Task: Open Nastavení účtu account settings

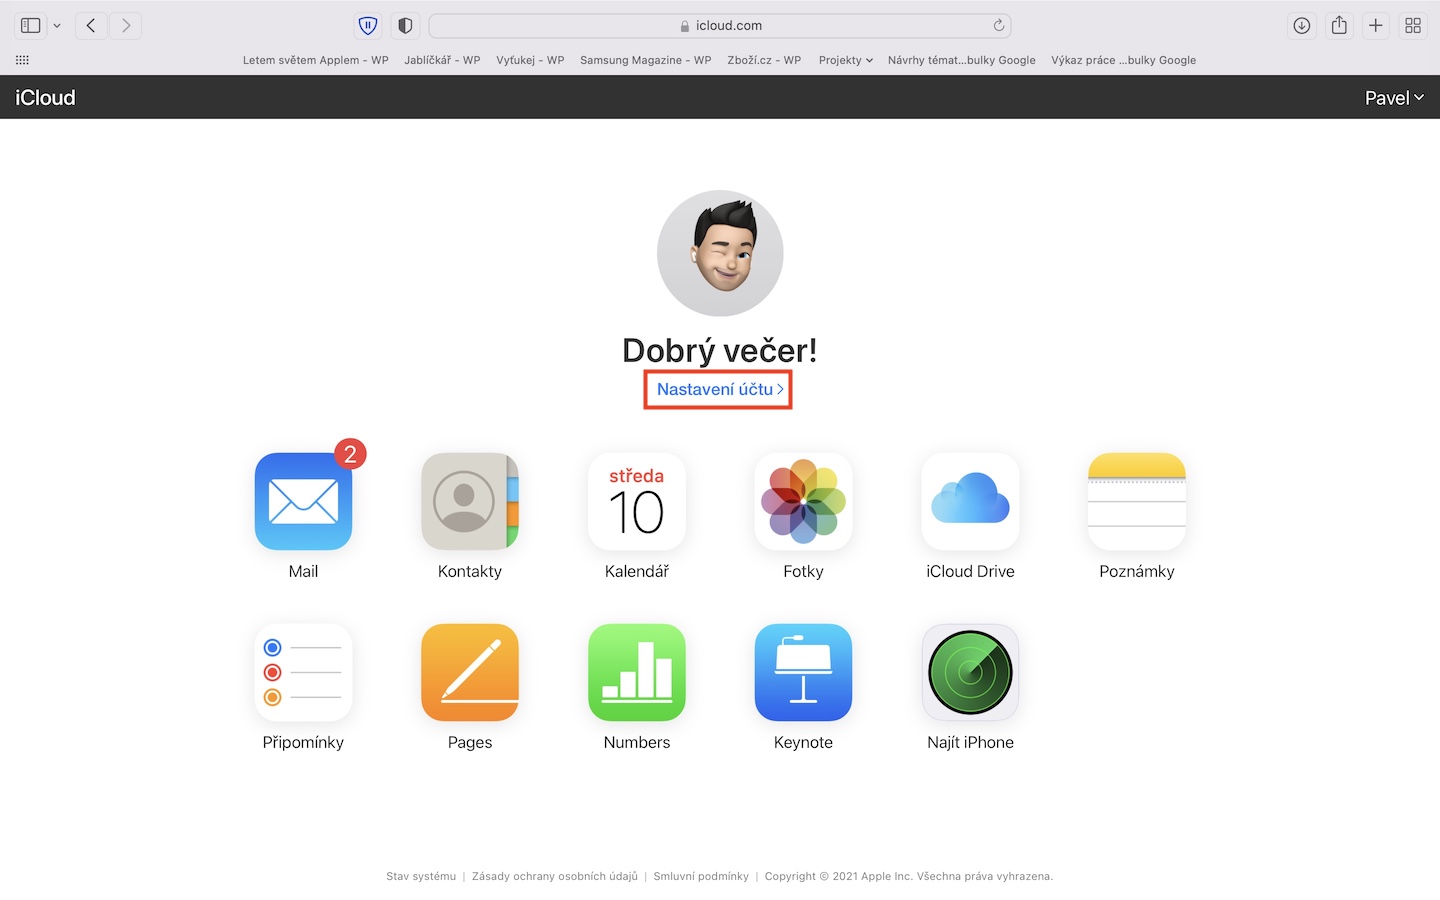Action: click(x=719, y=389)
